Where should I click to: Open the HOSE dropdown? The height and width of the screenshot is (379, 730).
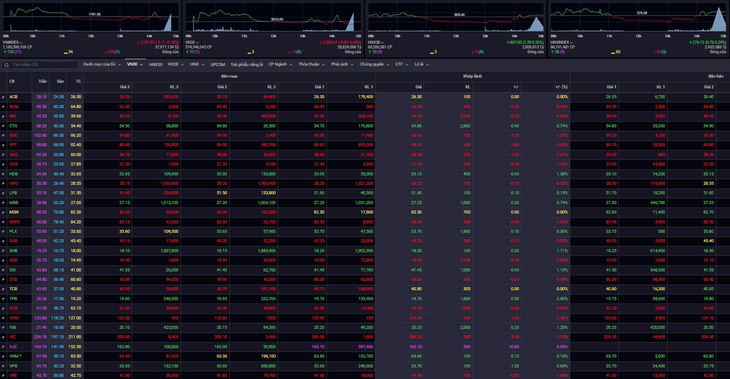point(176,64)
